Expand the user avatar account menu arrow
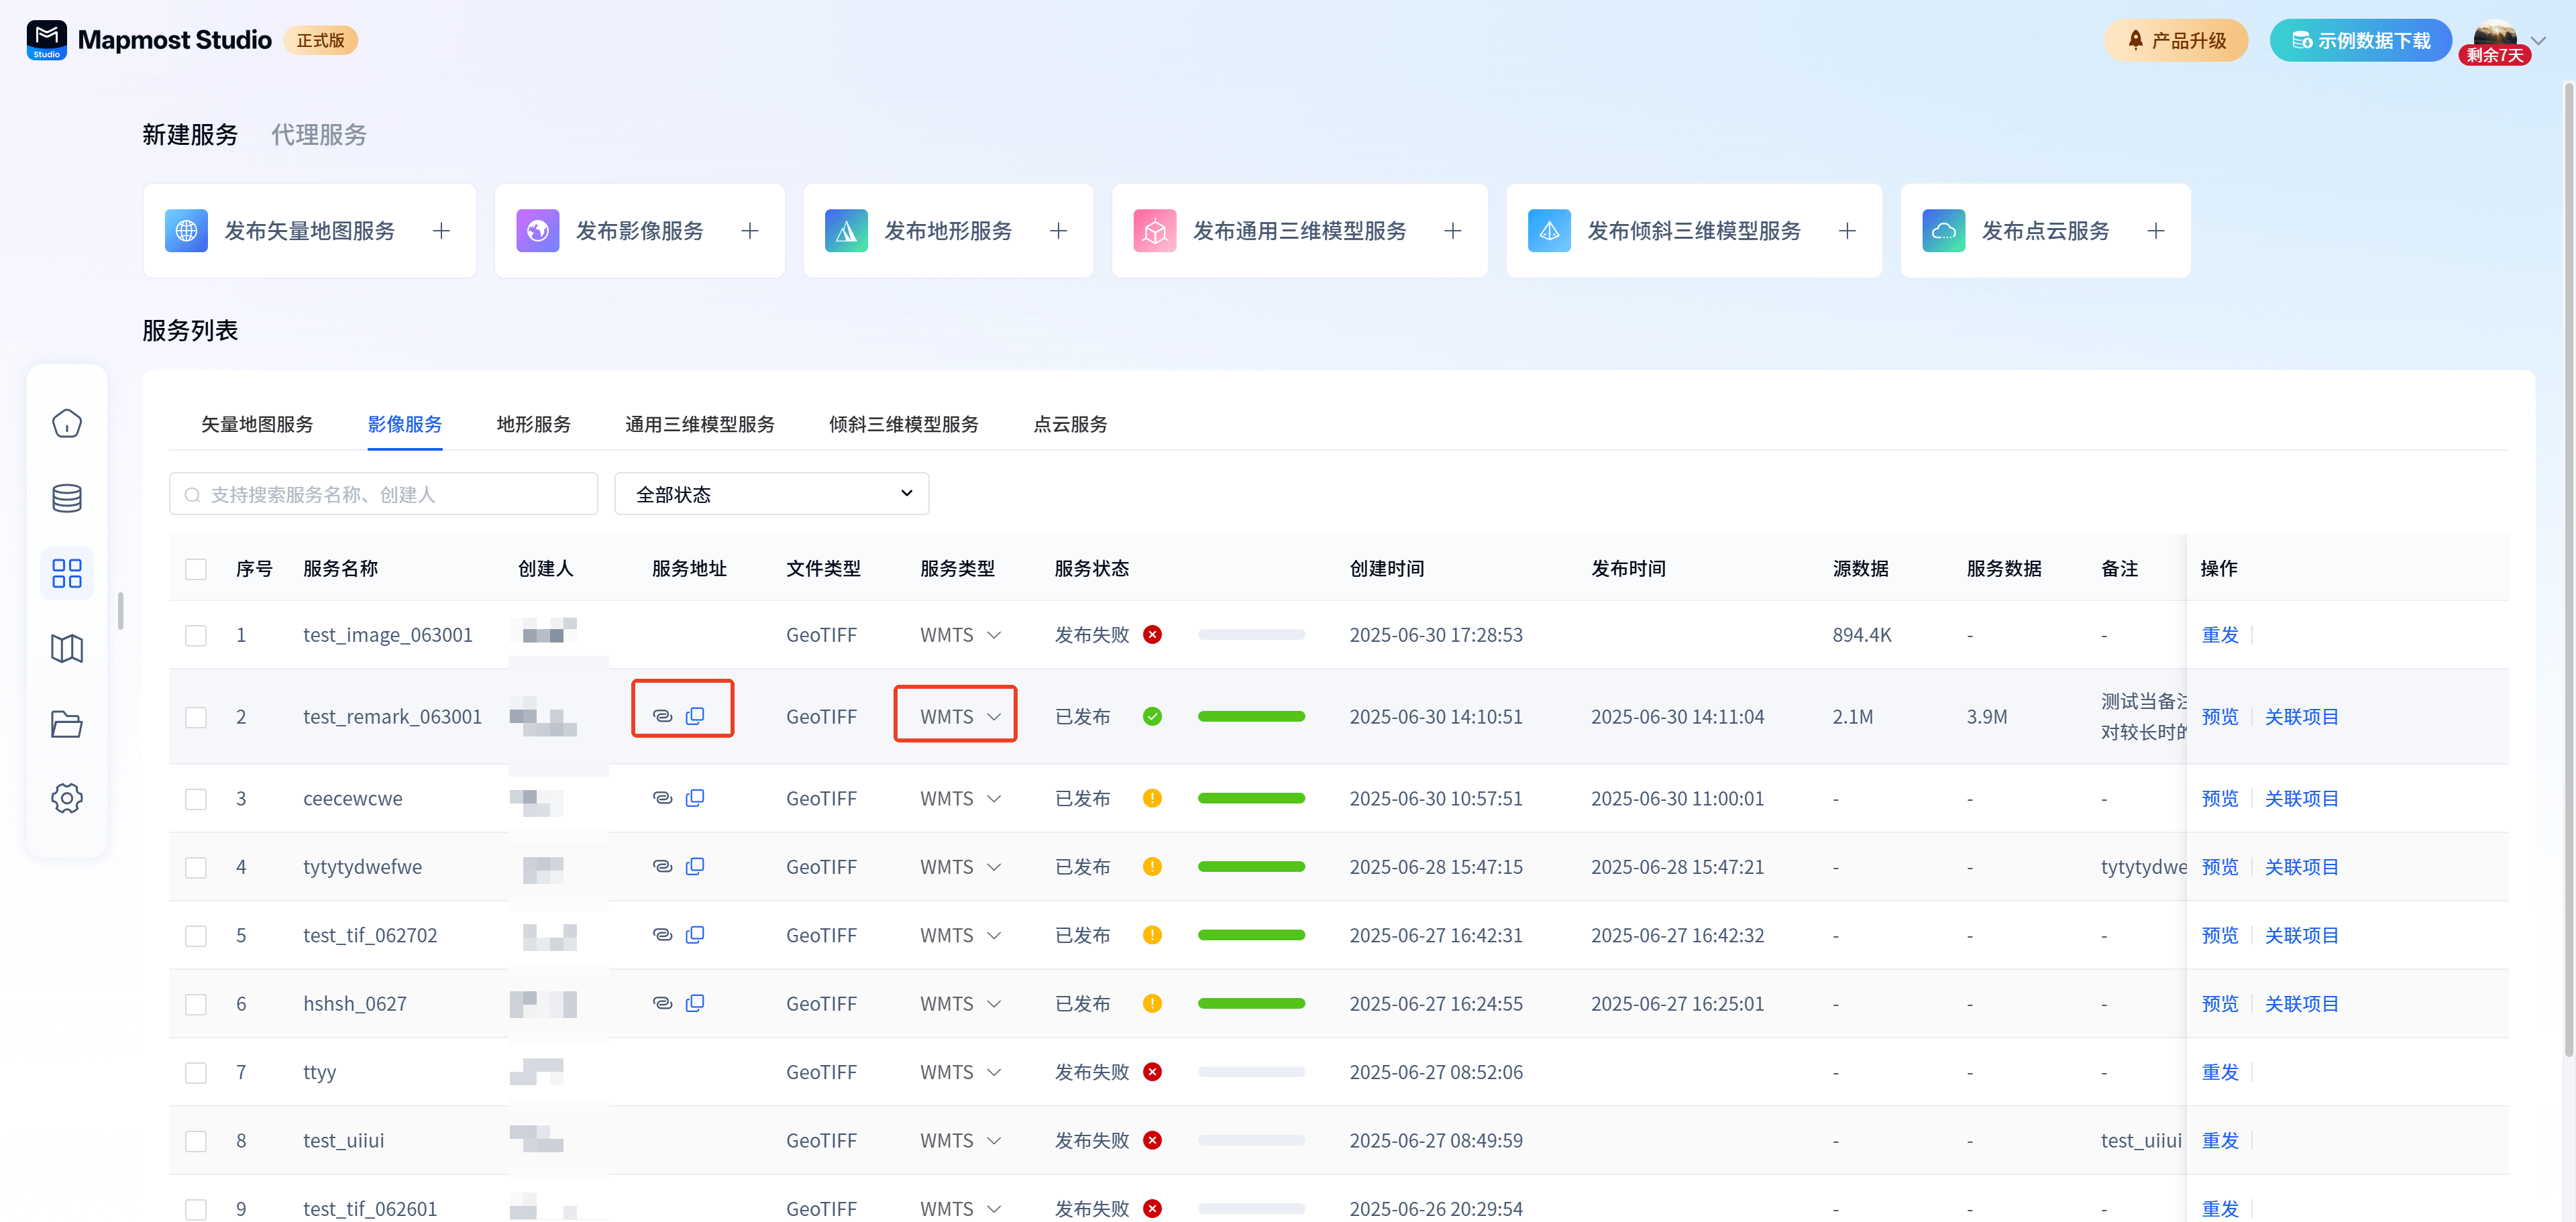This screenshot has height=1222, width=2576. tap(2538, 40)
